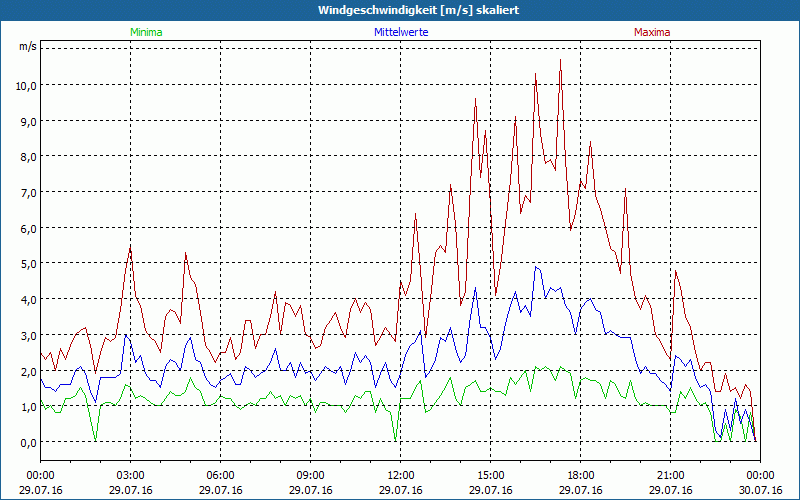Click the 5,0 y-axis value
The image size is (800, 500).
point(28,264)
